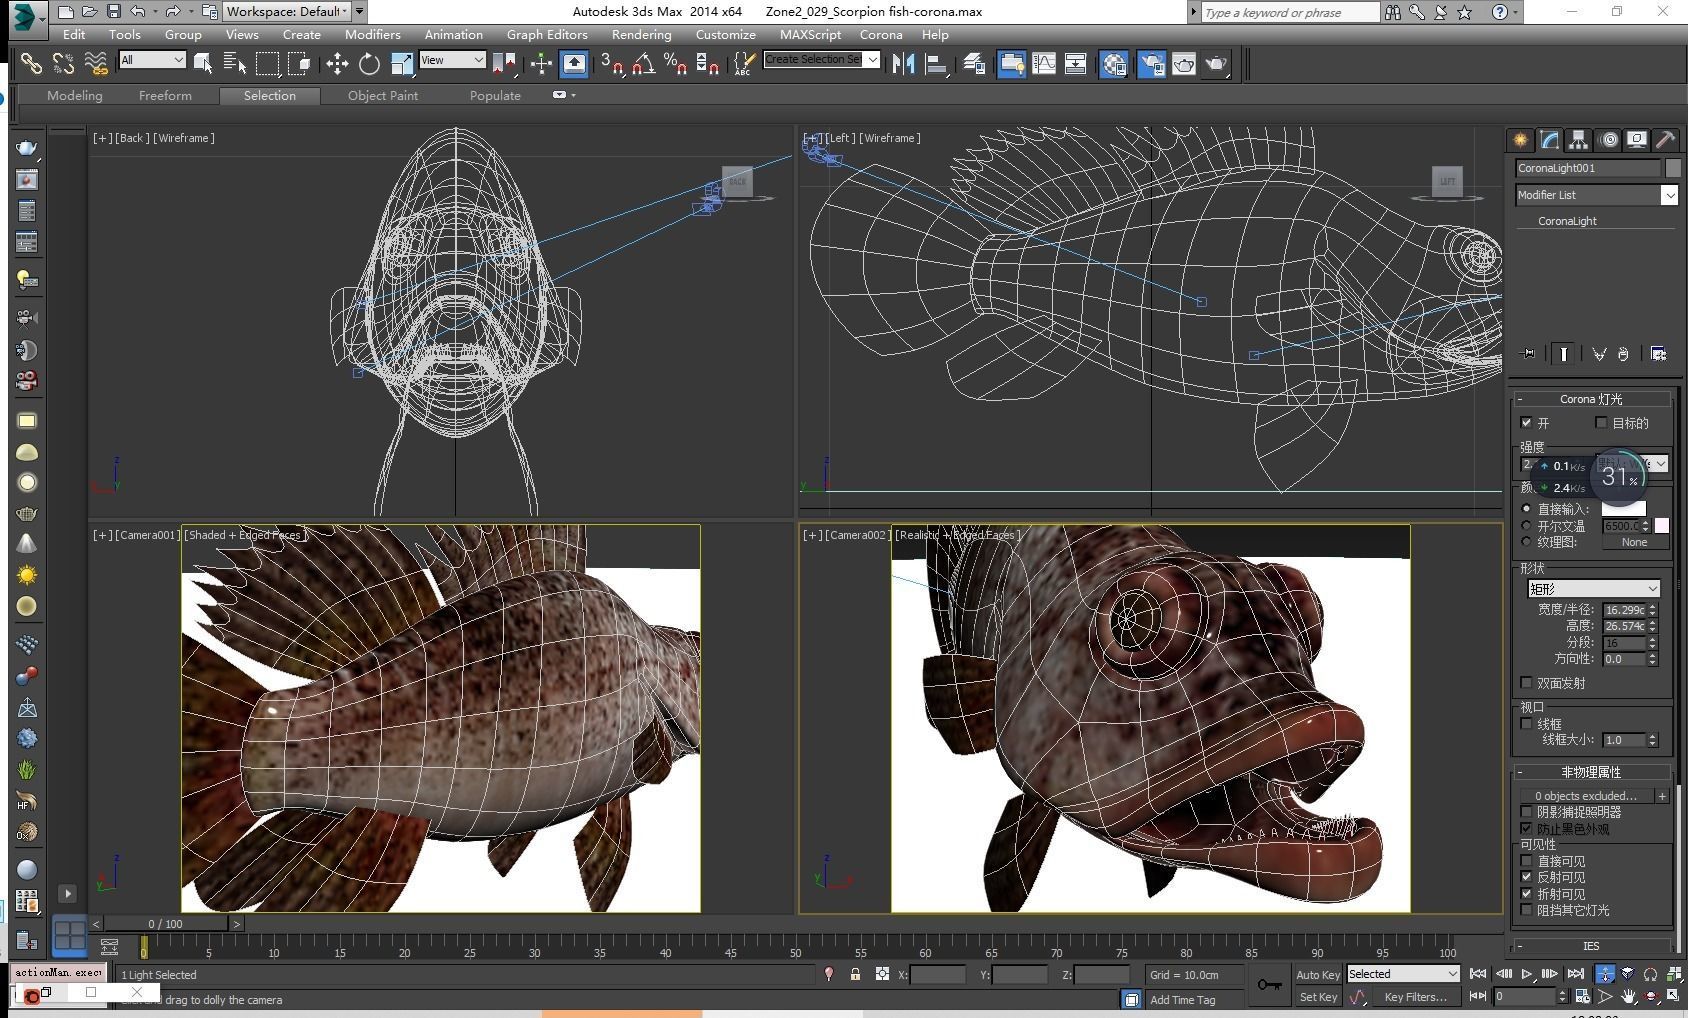The height and width of the screenshot is (1018, 1688).
Task: Collapse the 非物理属性 rollout
Action: pyautogui.click(x=1591, y=772)
